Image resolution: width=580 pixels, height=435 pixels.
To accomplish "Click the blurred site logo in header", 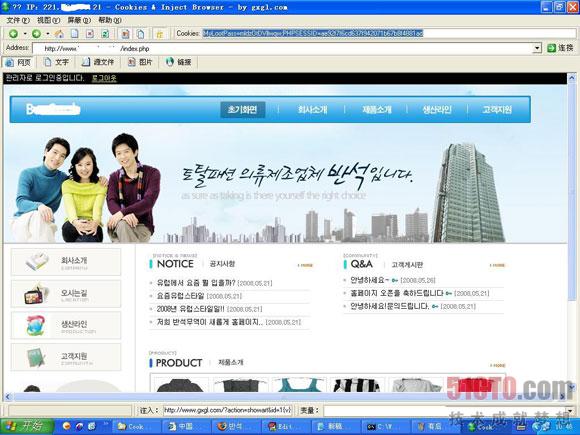I will (x=53, y=109).
